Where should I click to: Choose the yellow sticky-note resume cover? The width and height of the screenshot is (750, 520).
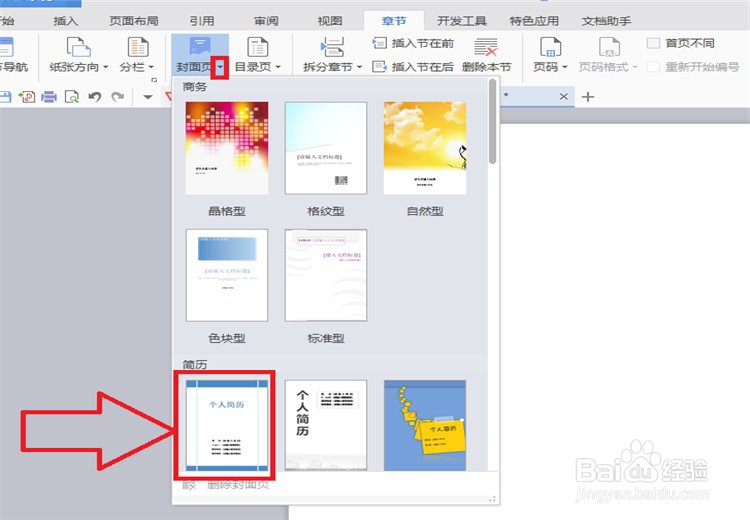[x=425, y=425]
